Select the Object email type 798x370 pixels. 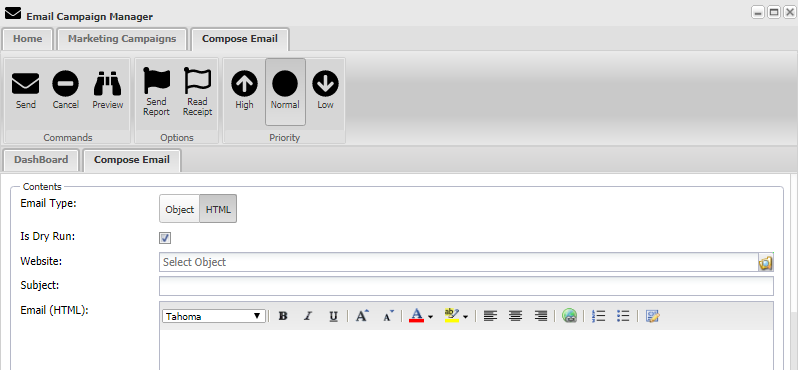click(x=180, y=209)
